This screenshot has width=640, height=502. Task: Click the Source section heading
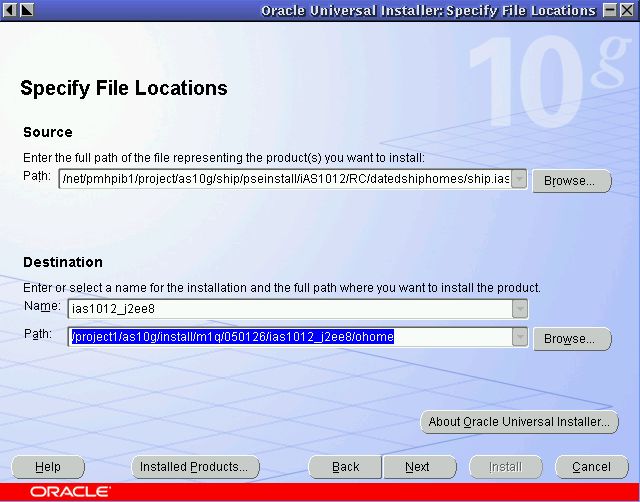(x=48, y=132)
